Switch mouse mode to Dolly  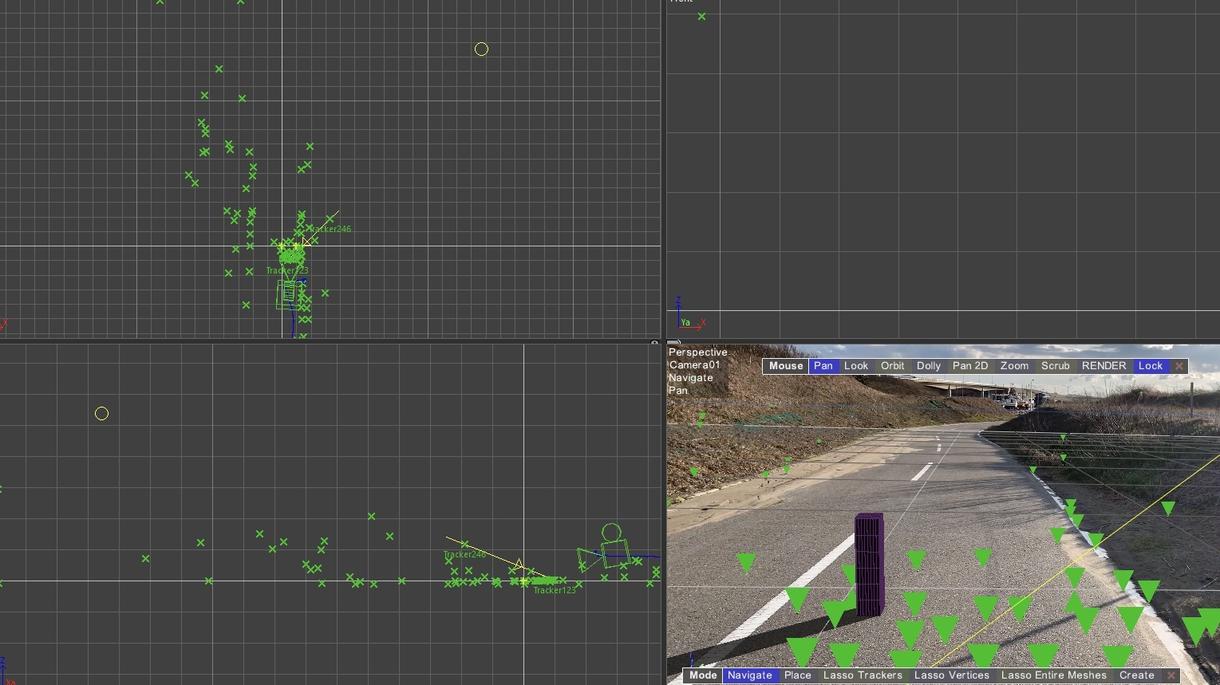[x=928, y=366]
